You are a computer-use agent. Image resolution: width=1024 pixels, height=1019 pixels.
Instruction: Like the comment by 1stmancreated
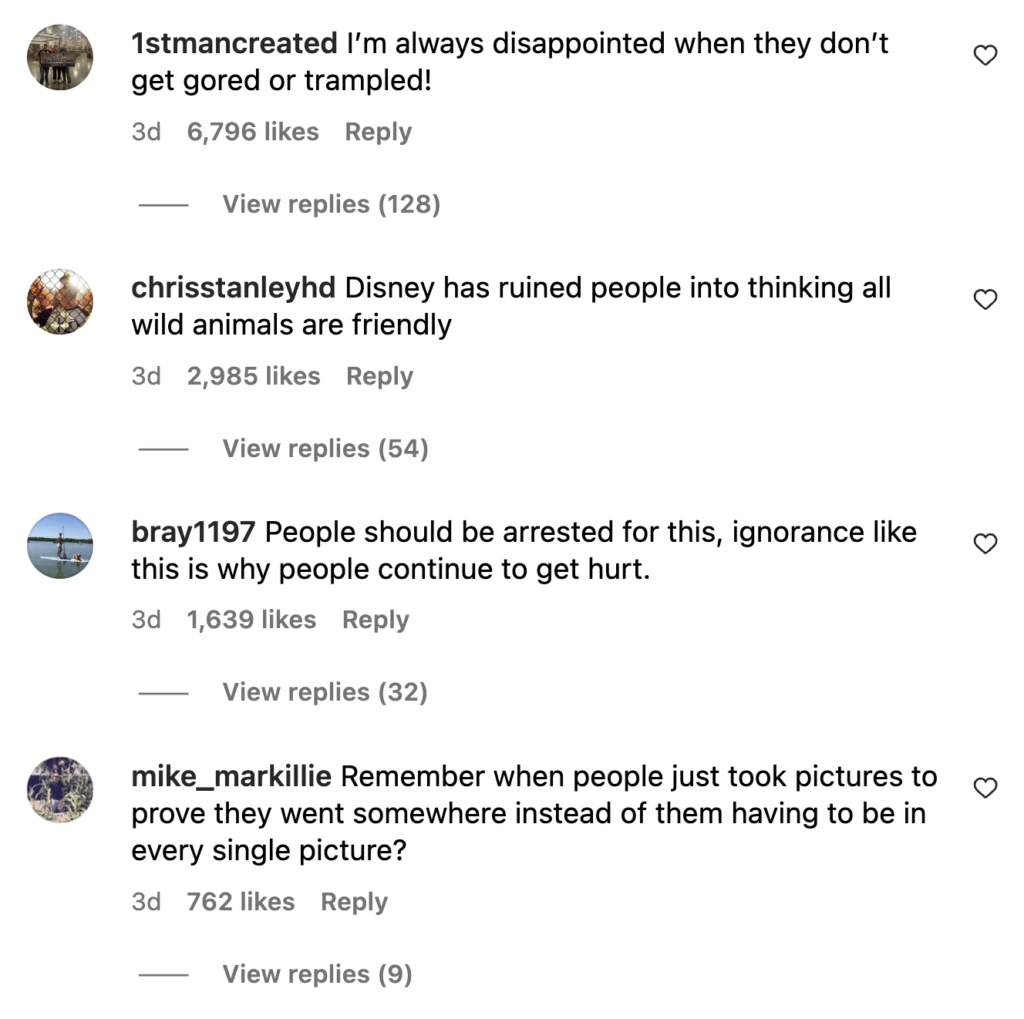(x=985, y=56)
